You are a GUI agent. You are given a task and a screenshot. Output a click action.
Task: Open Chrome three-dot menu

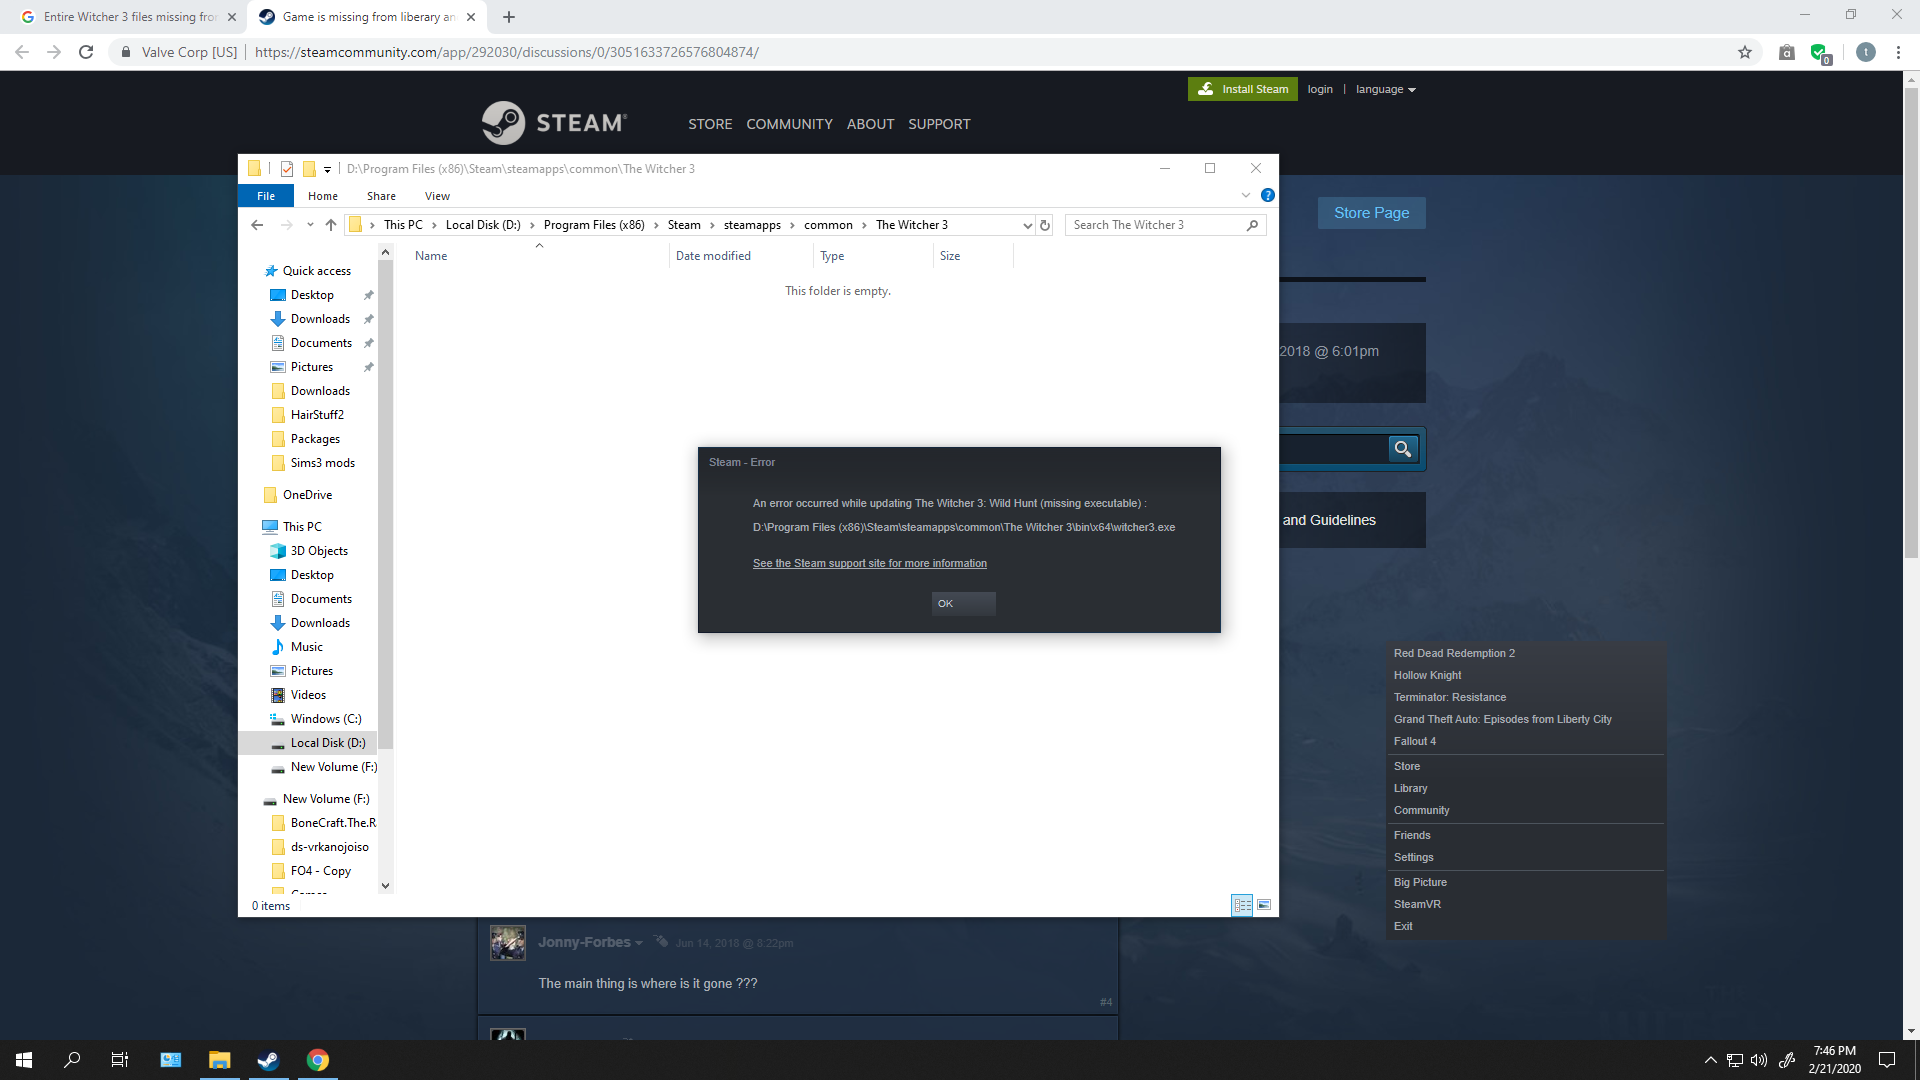(x=1898, y=52)
